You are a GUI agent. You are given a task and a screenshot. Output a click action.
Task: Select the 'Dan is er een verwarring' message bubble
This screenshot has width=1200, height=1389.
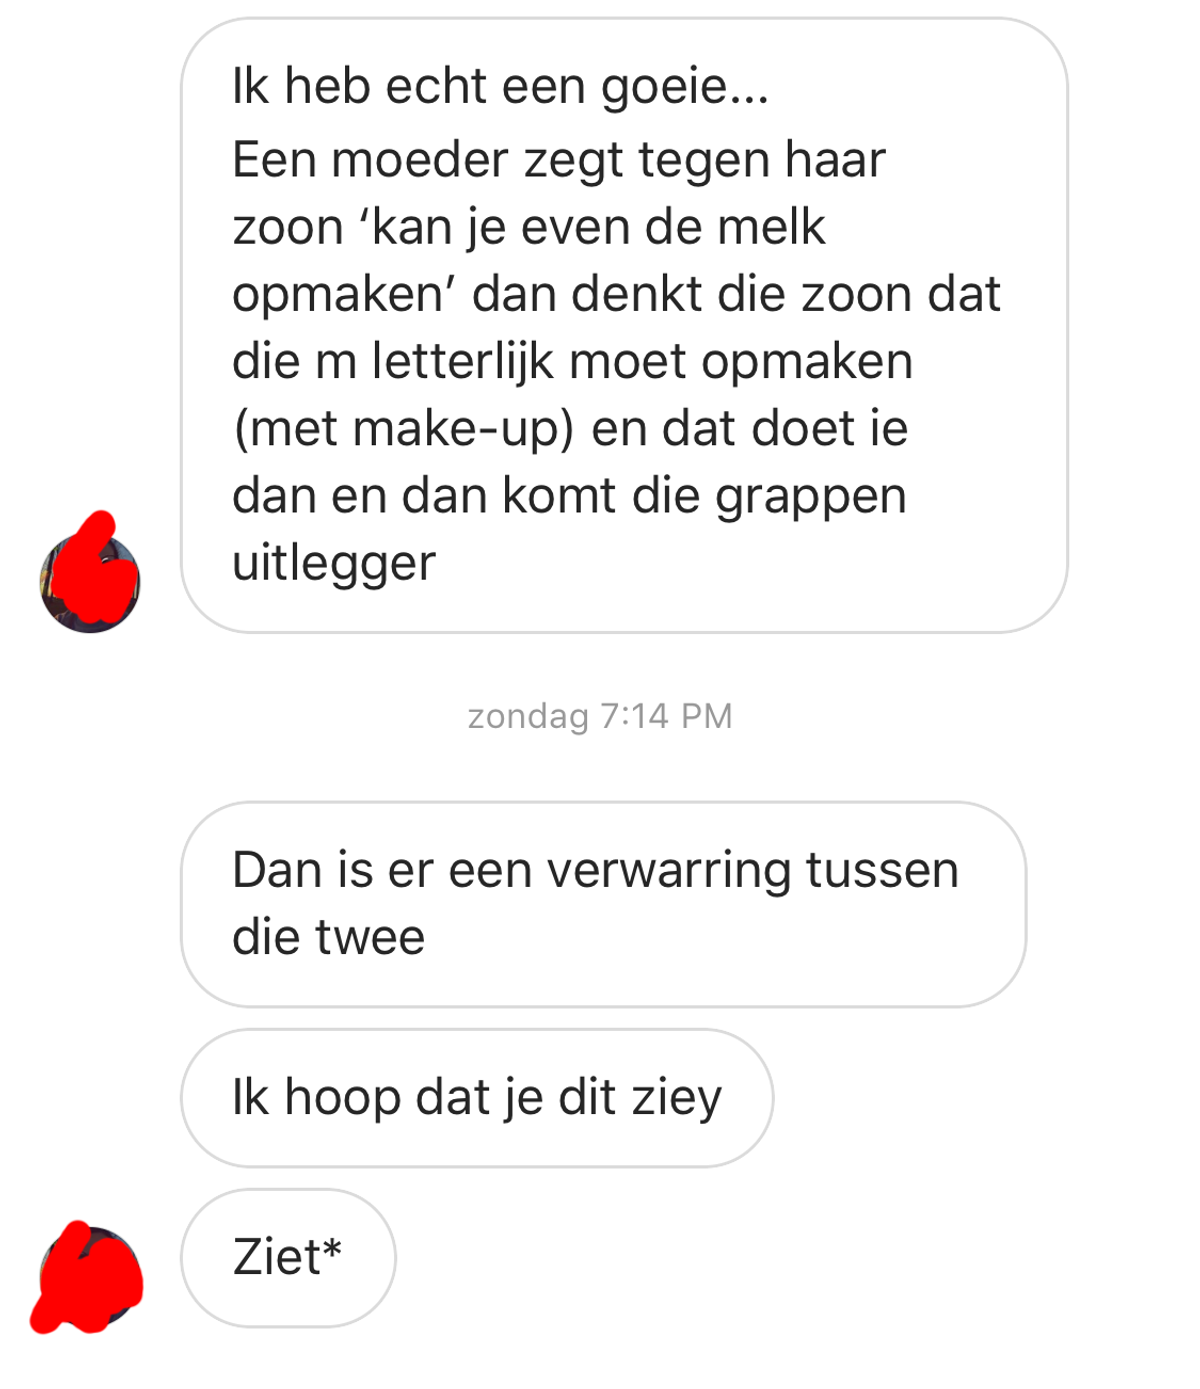(x=604, y=904)
